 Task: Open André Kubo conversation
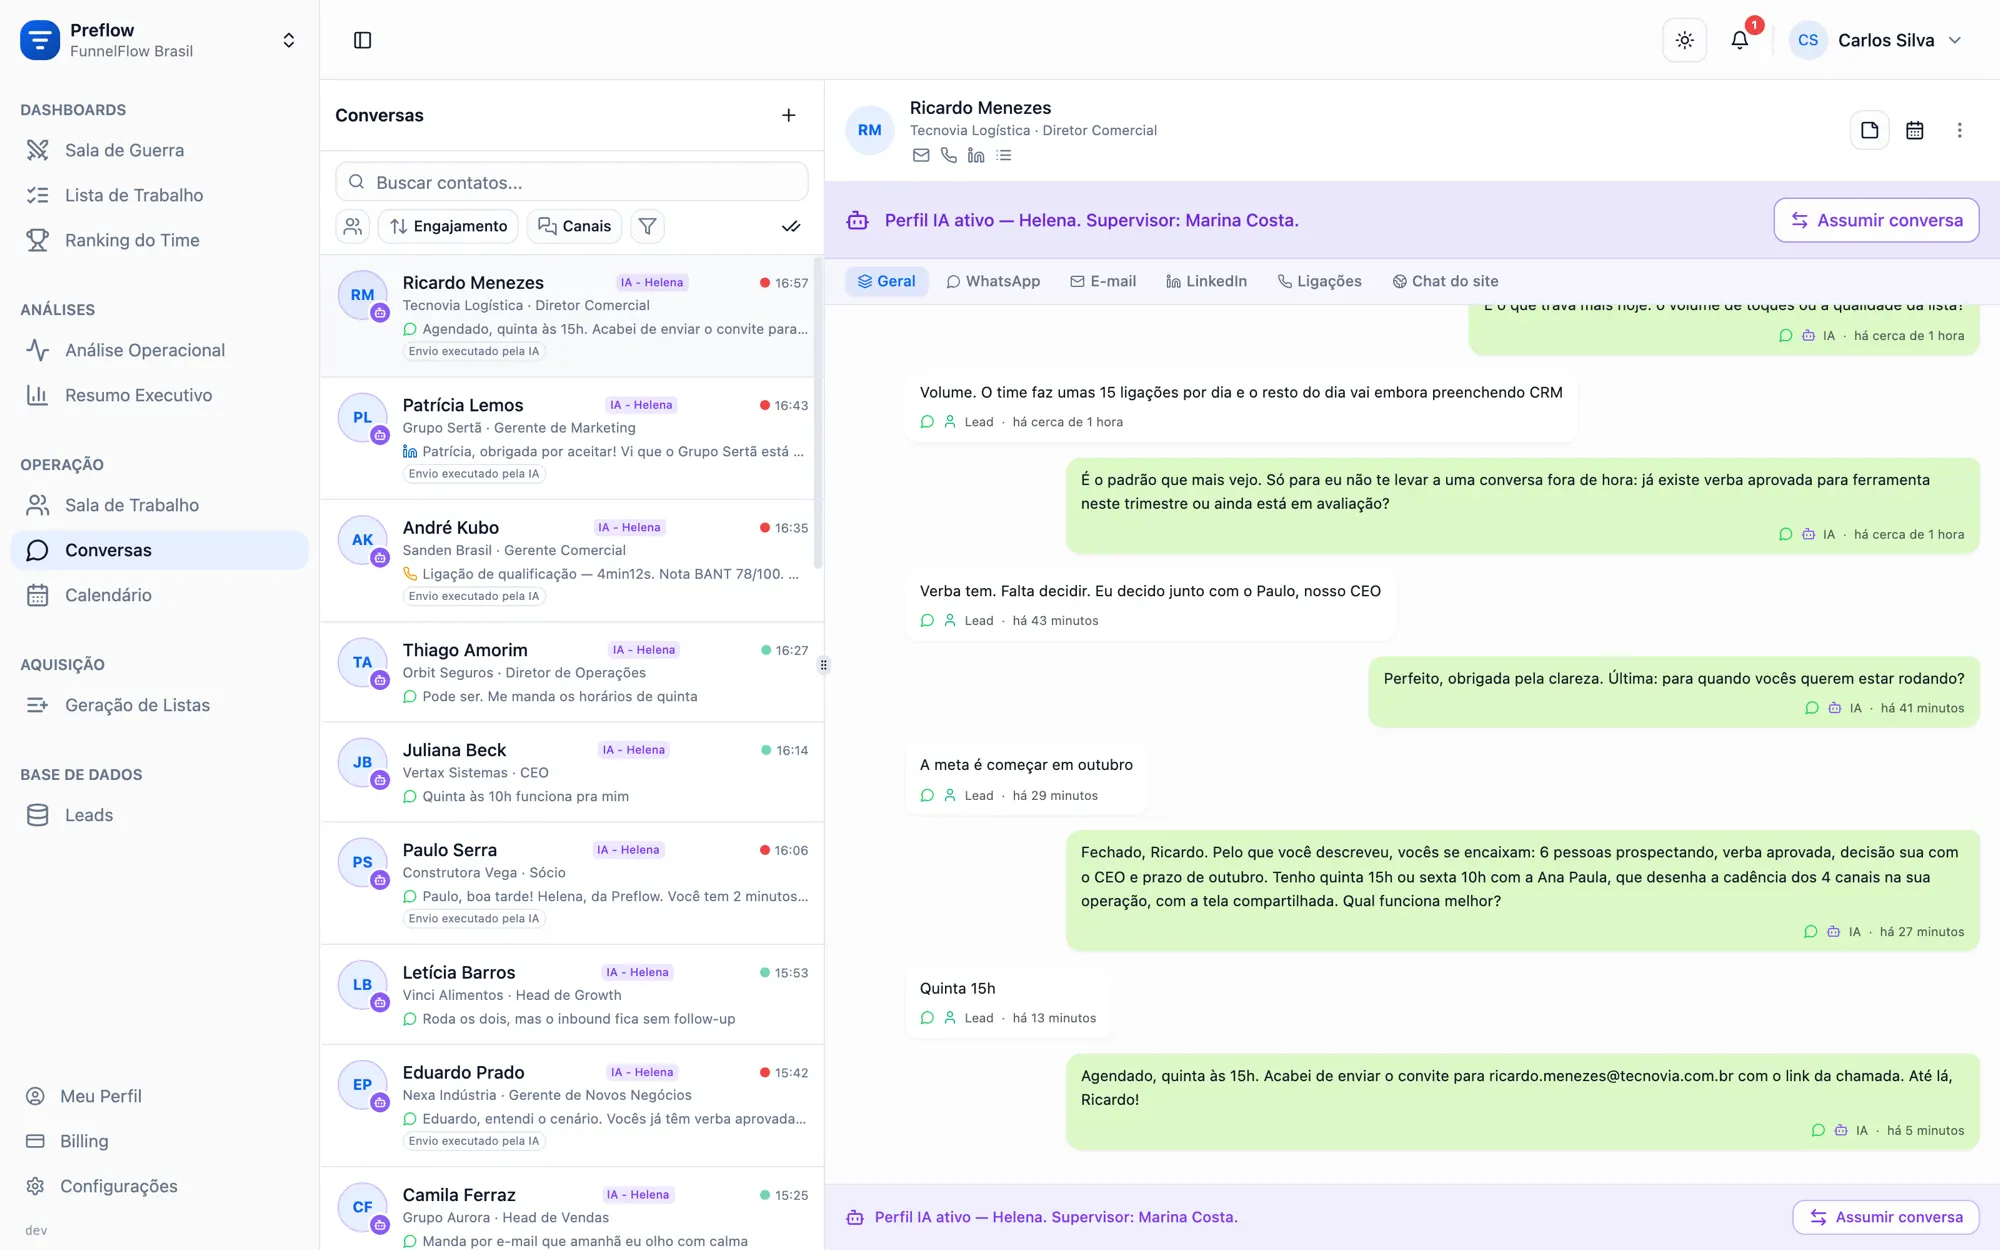(x=572, y=561)
